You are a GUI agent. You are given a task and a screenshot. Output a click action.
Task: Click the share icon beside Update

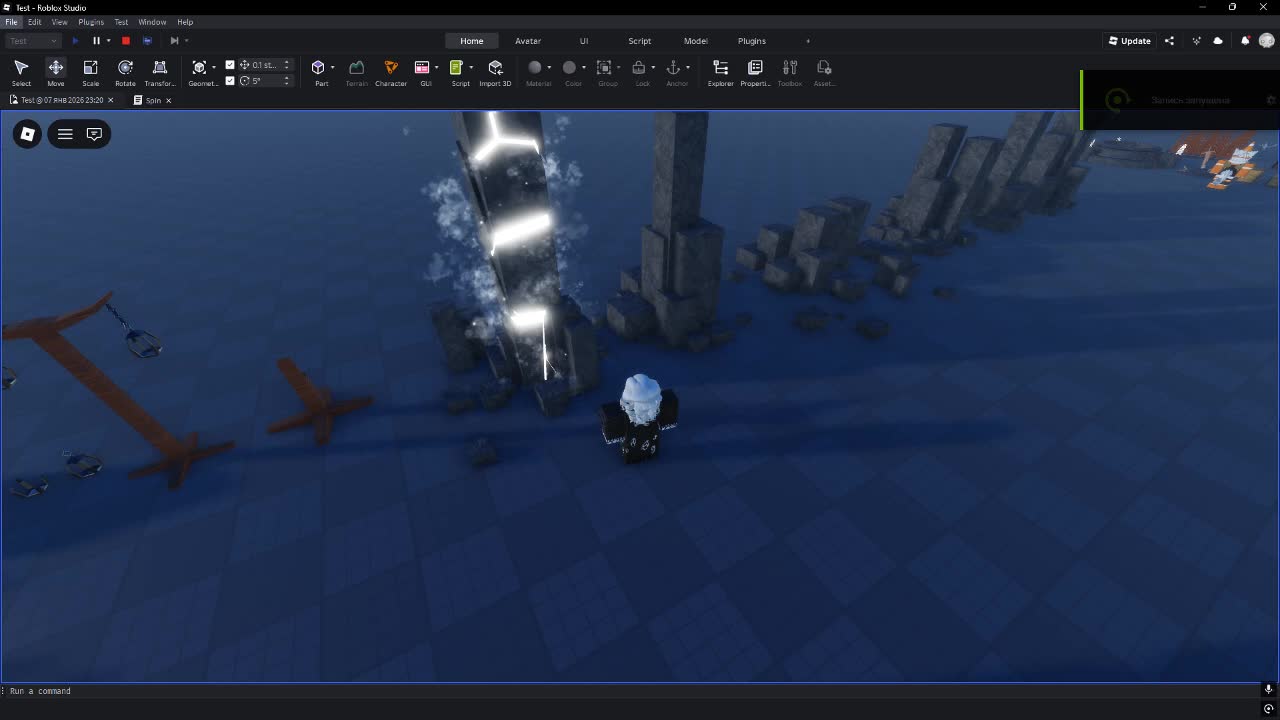click(1169, 41)
